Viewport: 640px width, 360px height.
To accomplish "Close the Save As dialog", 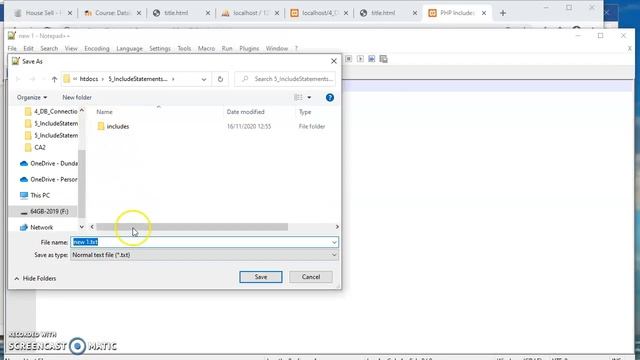I will 333,61.
